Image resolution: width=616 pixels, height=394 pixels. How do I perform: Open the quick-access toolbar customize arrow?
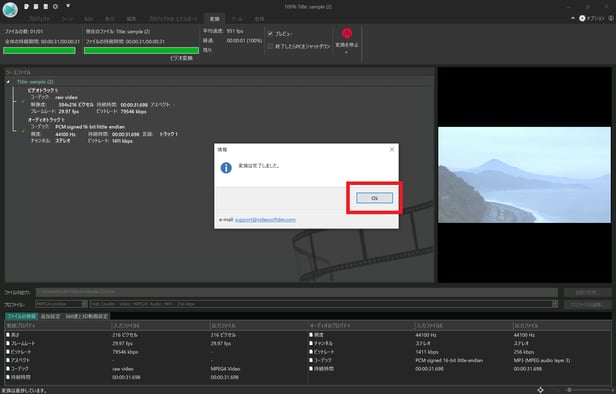click(68, 6)
